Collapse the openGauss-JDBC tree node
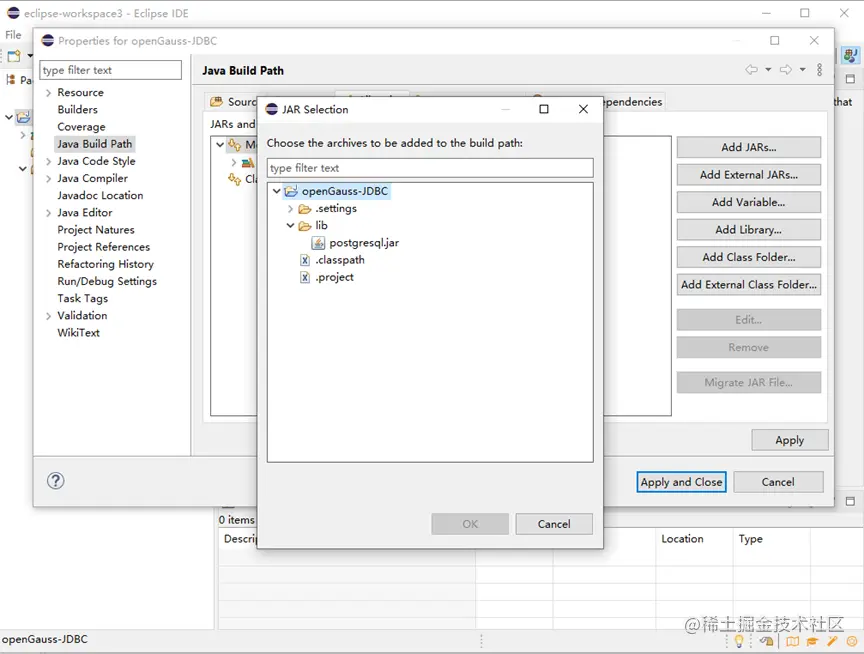864x654 pixels. click(277, 191)
